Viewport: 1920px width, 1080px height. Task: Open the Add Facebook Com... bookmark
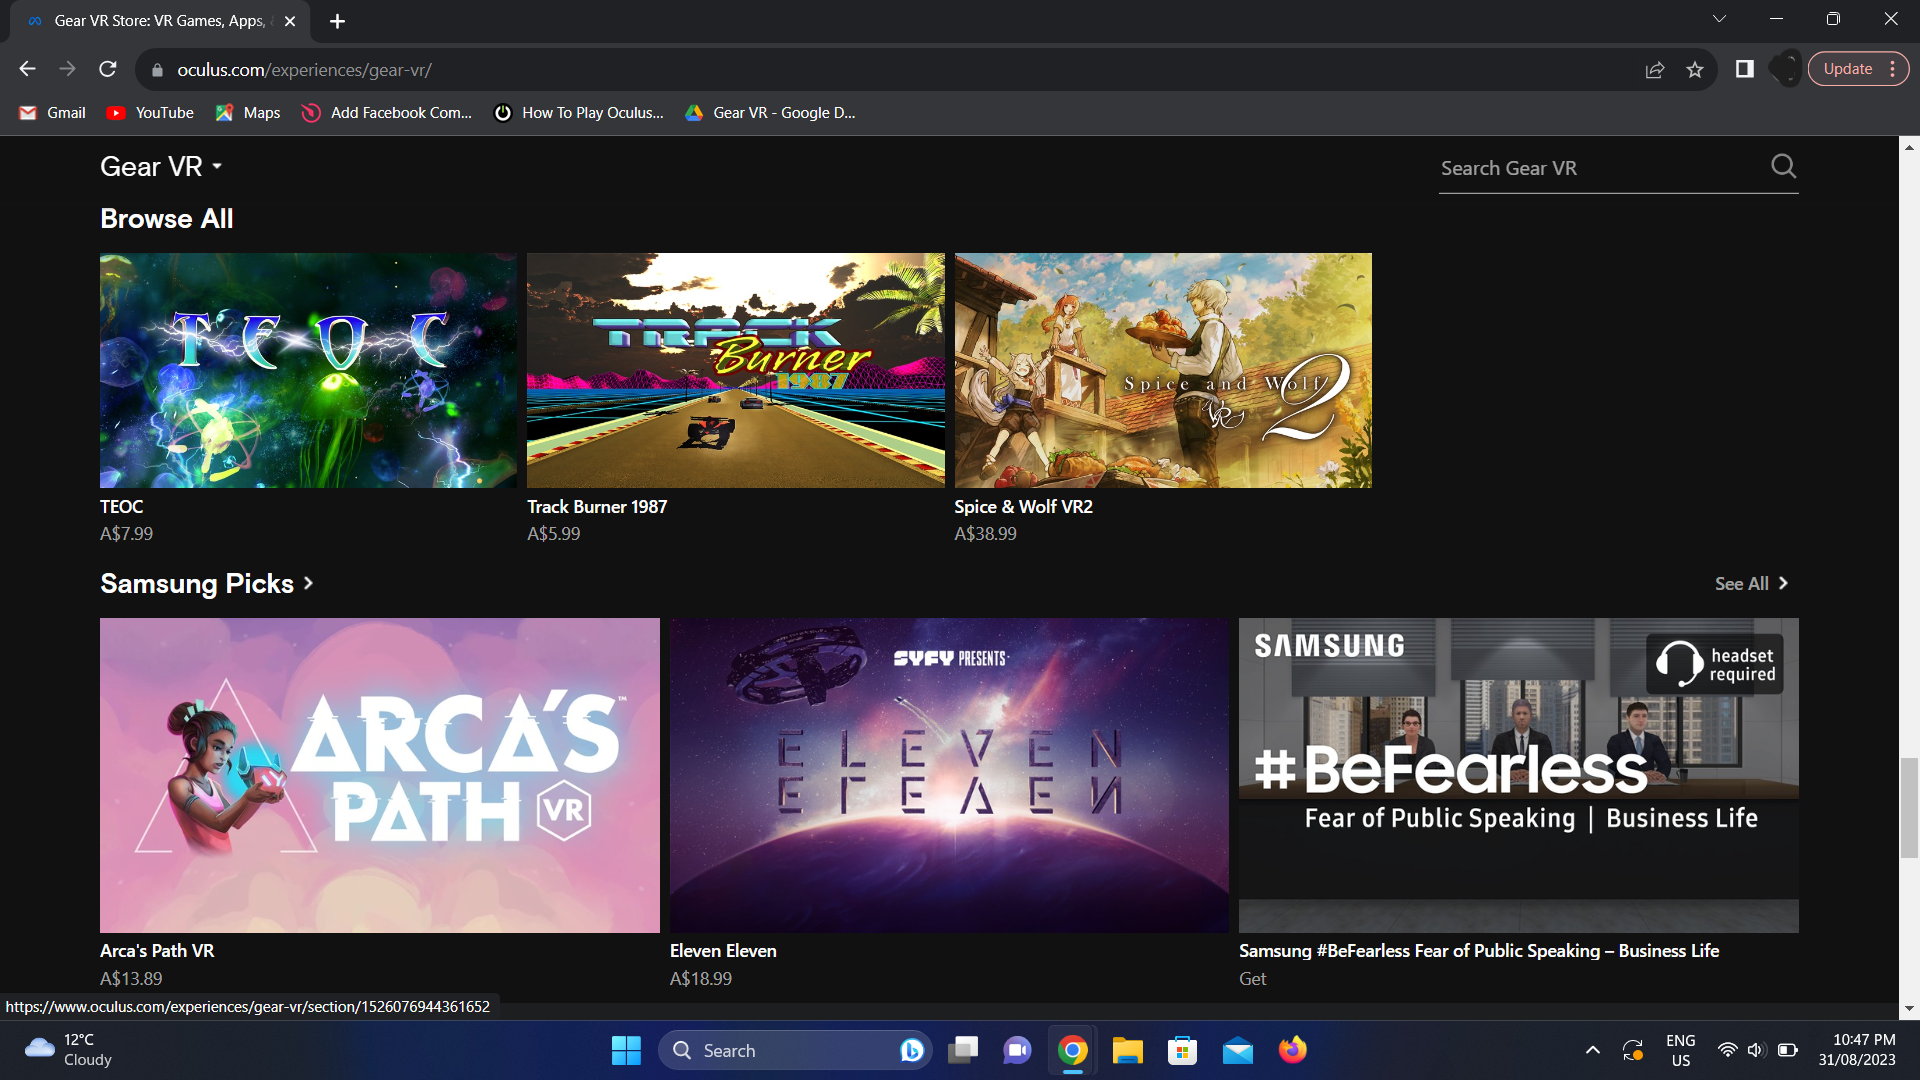pos(387,113)
